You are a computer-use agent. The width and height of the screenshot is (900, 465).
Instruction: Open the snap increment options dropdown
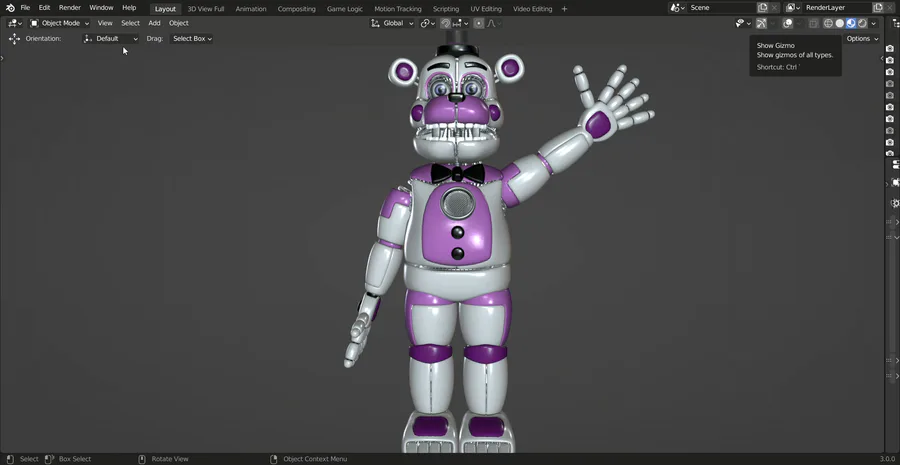point(460,23)
